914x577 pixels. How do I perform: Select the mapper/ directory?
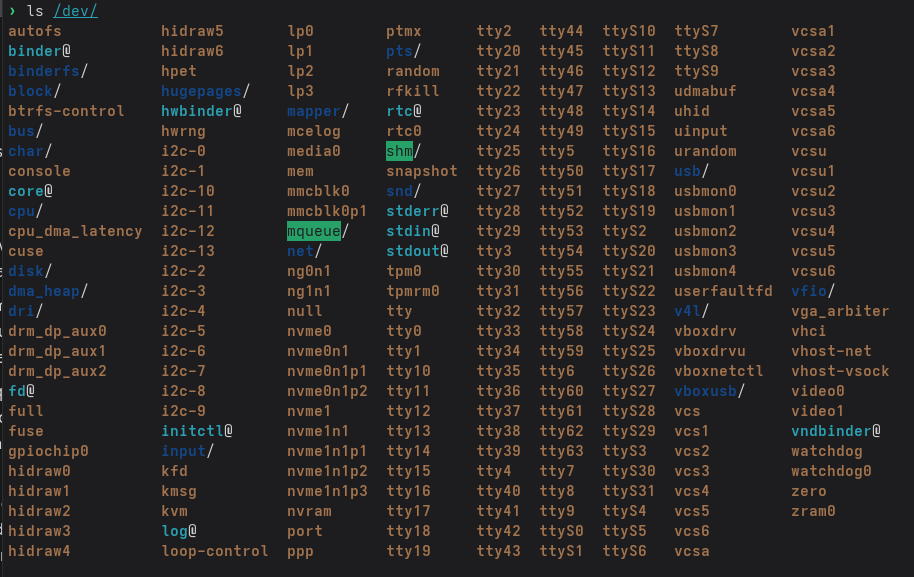318,111
